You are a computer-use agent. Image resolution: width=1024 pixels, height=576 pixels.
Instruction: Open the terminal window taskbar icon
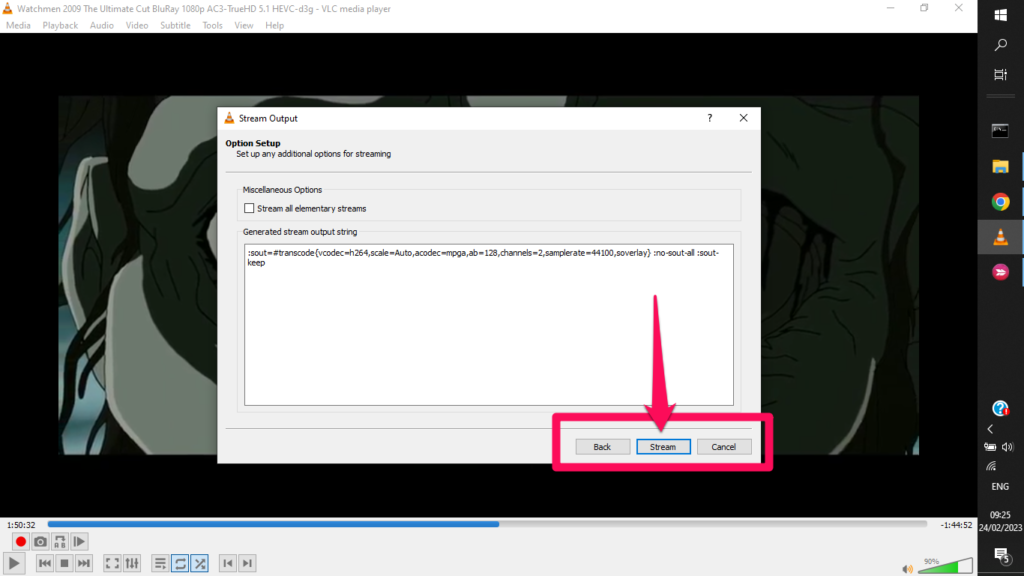click(x=1000, y=131)
